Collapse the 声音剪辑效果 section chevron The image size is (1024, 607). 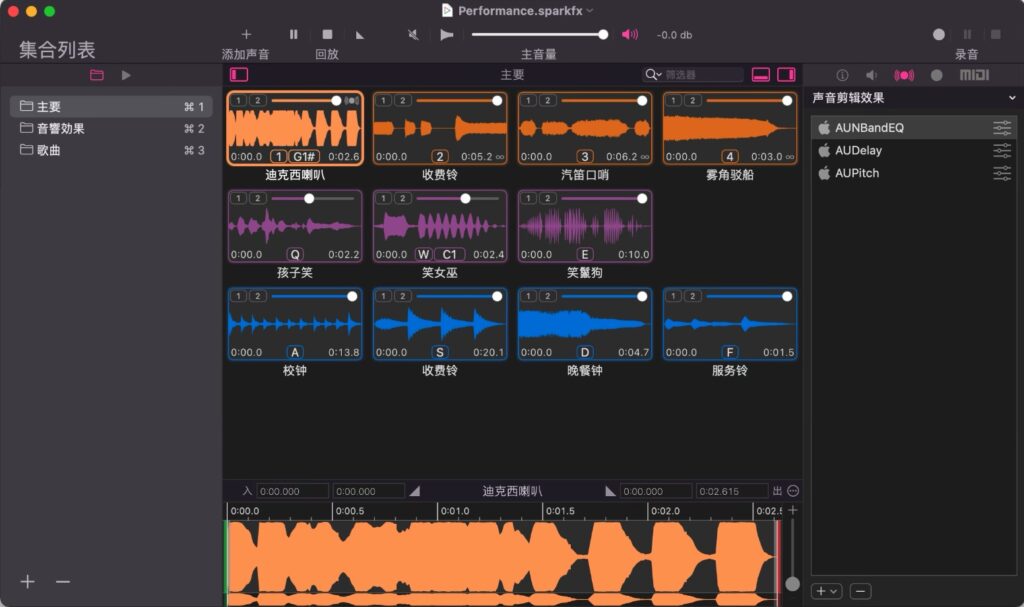point(1011,97)
